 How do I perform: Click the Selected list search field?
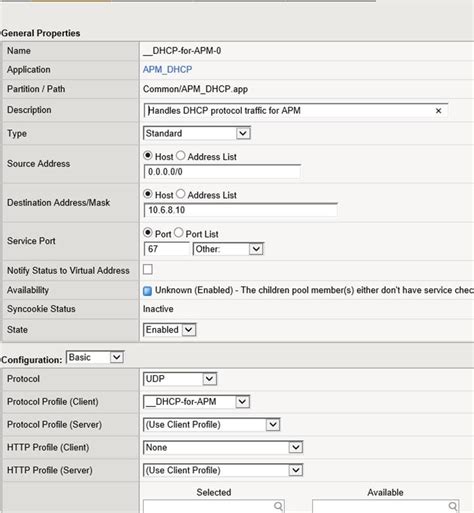pos(214,507)
